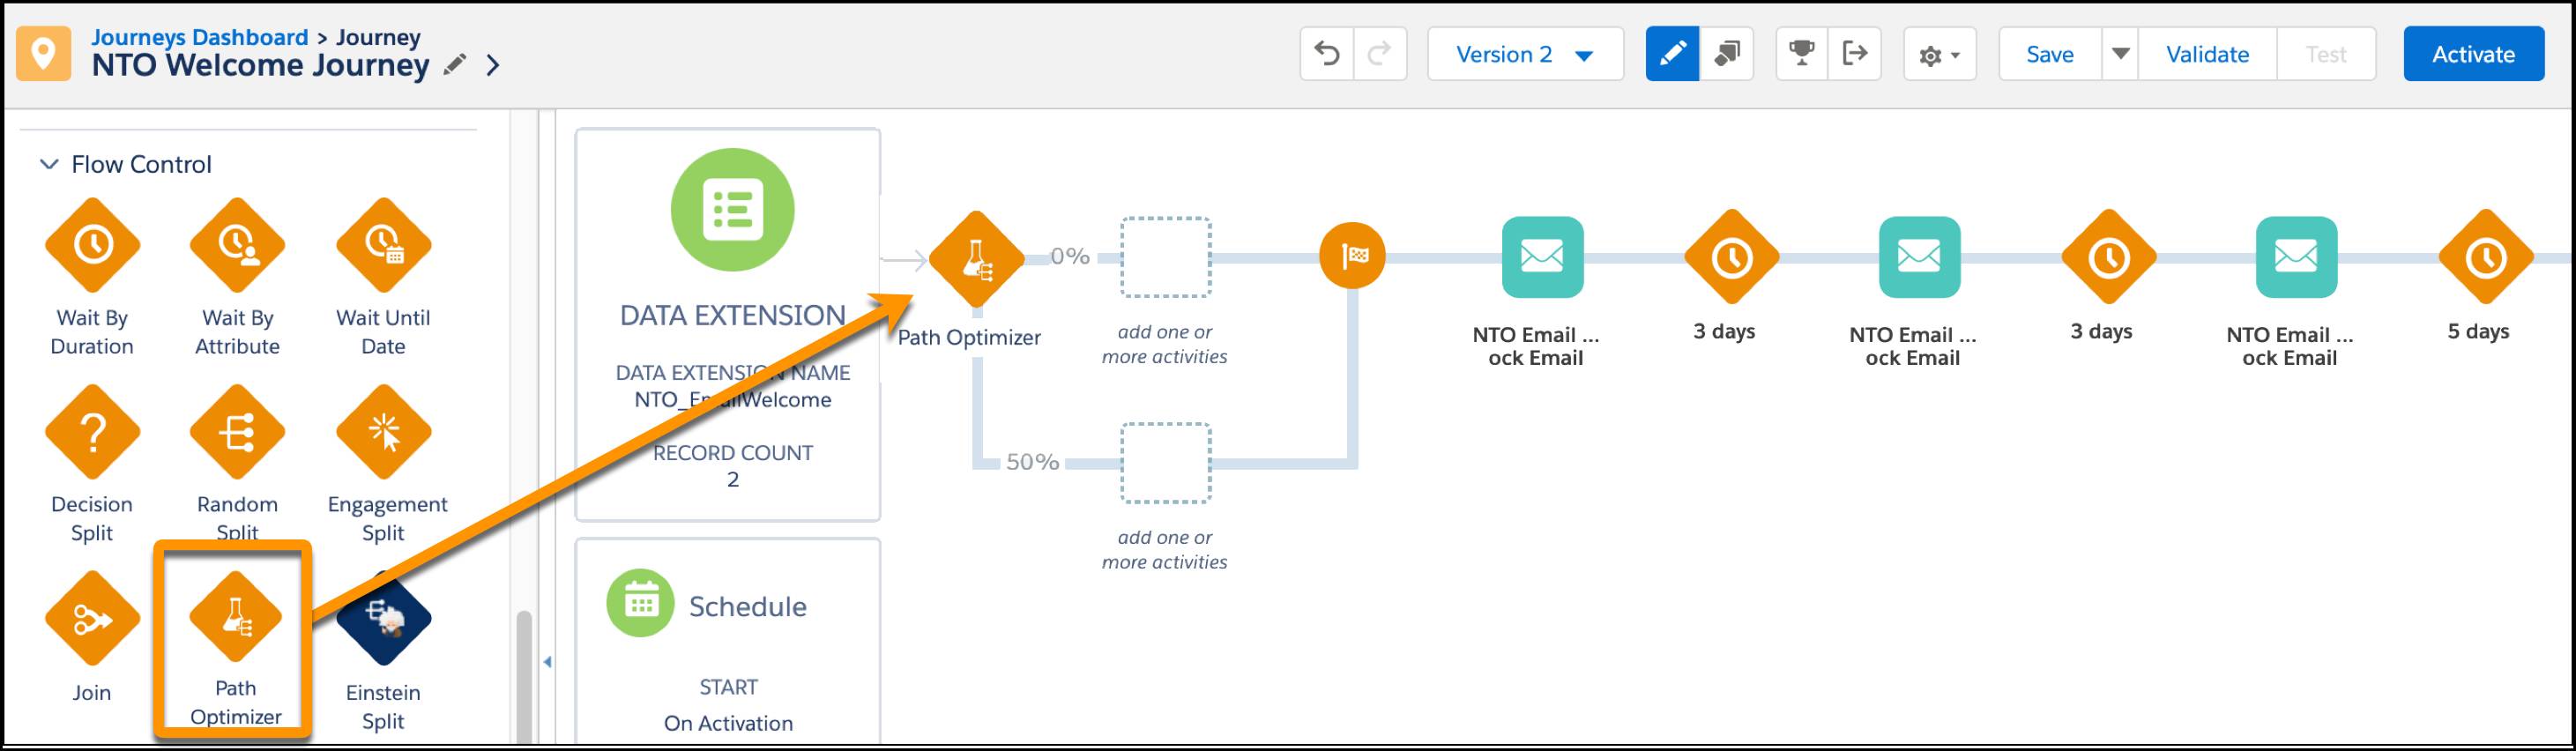Image resolution: width=2576 pixels, height=751 pixels.
Task: Open the 5 days wait activity
Action: tap(2485, 257)
